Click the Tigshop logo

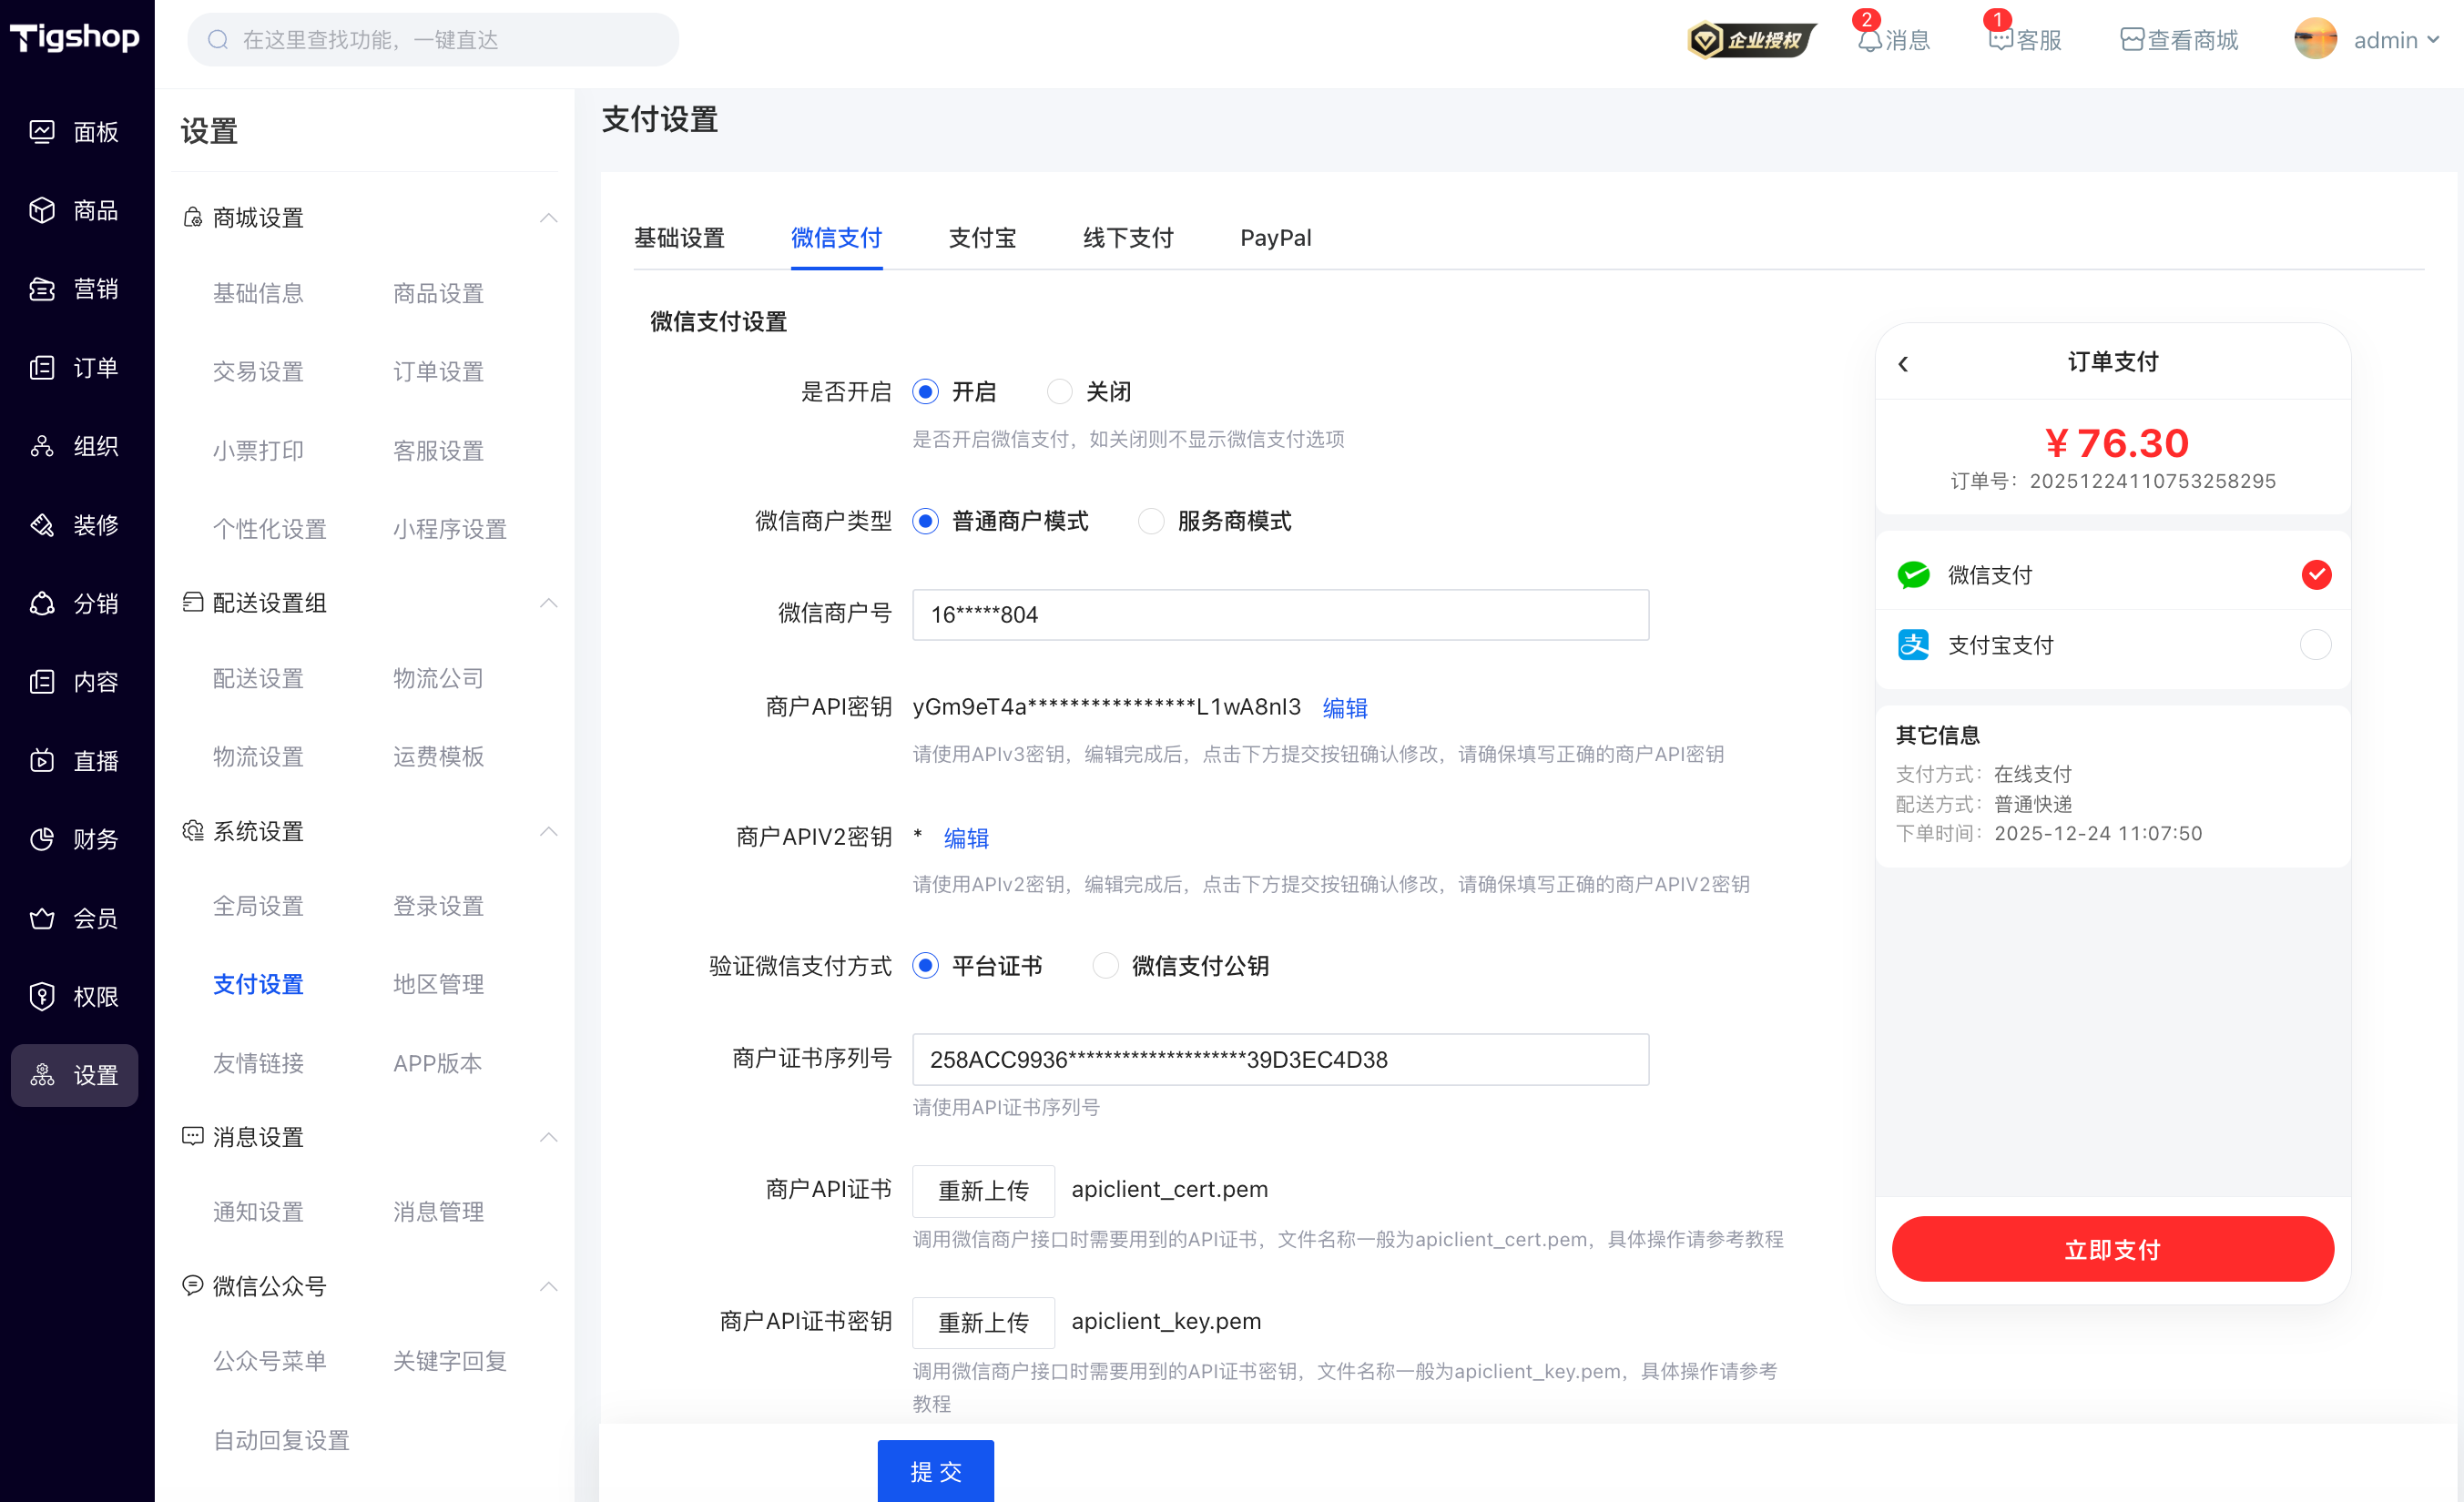coord(75,38)
